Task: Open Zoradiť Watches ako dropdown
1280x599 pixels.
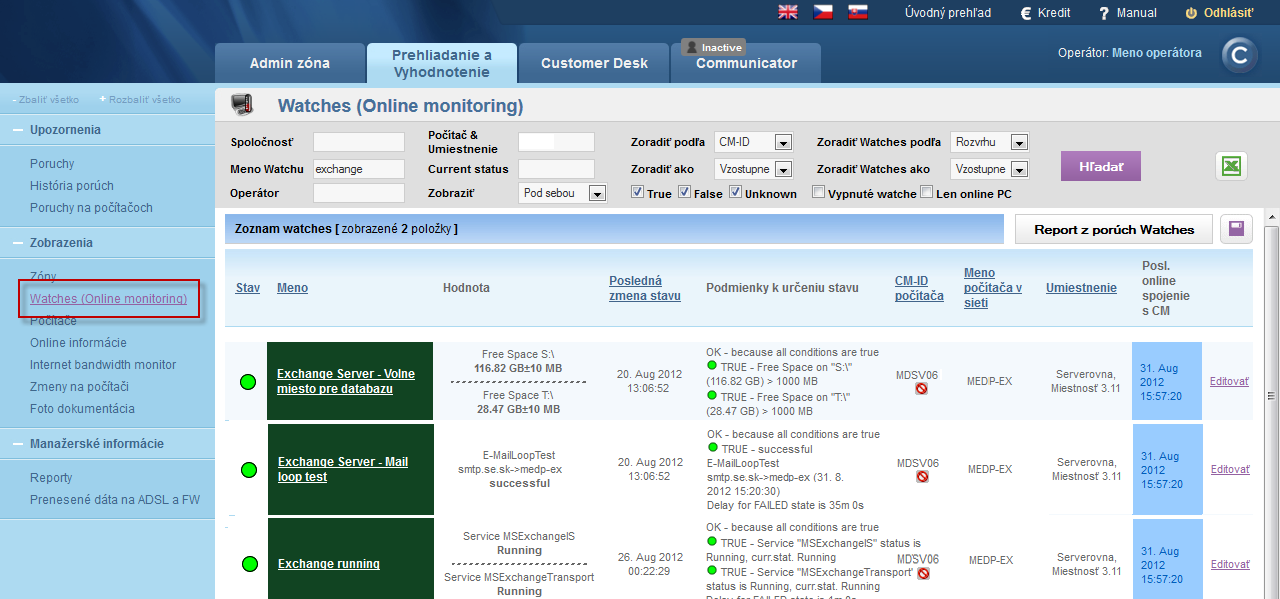Action: pos(989,169)
